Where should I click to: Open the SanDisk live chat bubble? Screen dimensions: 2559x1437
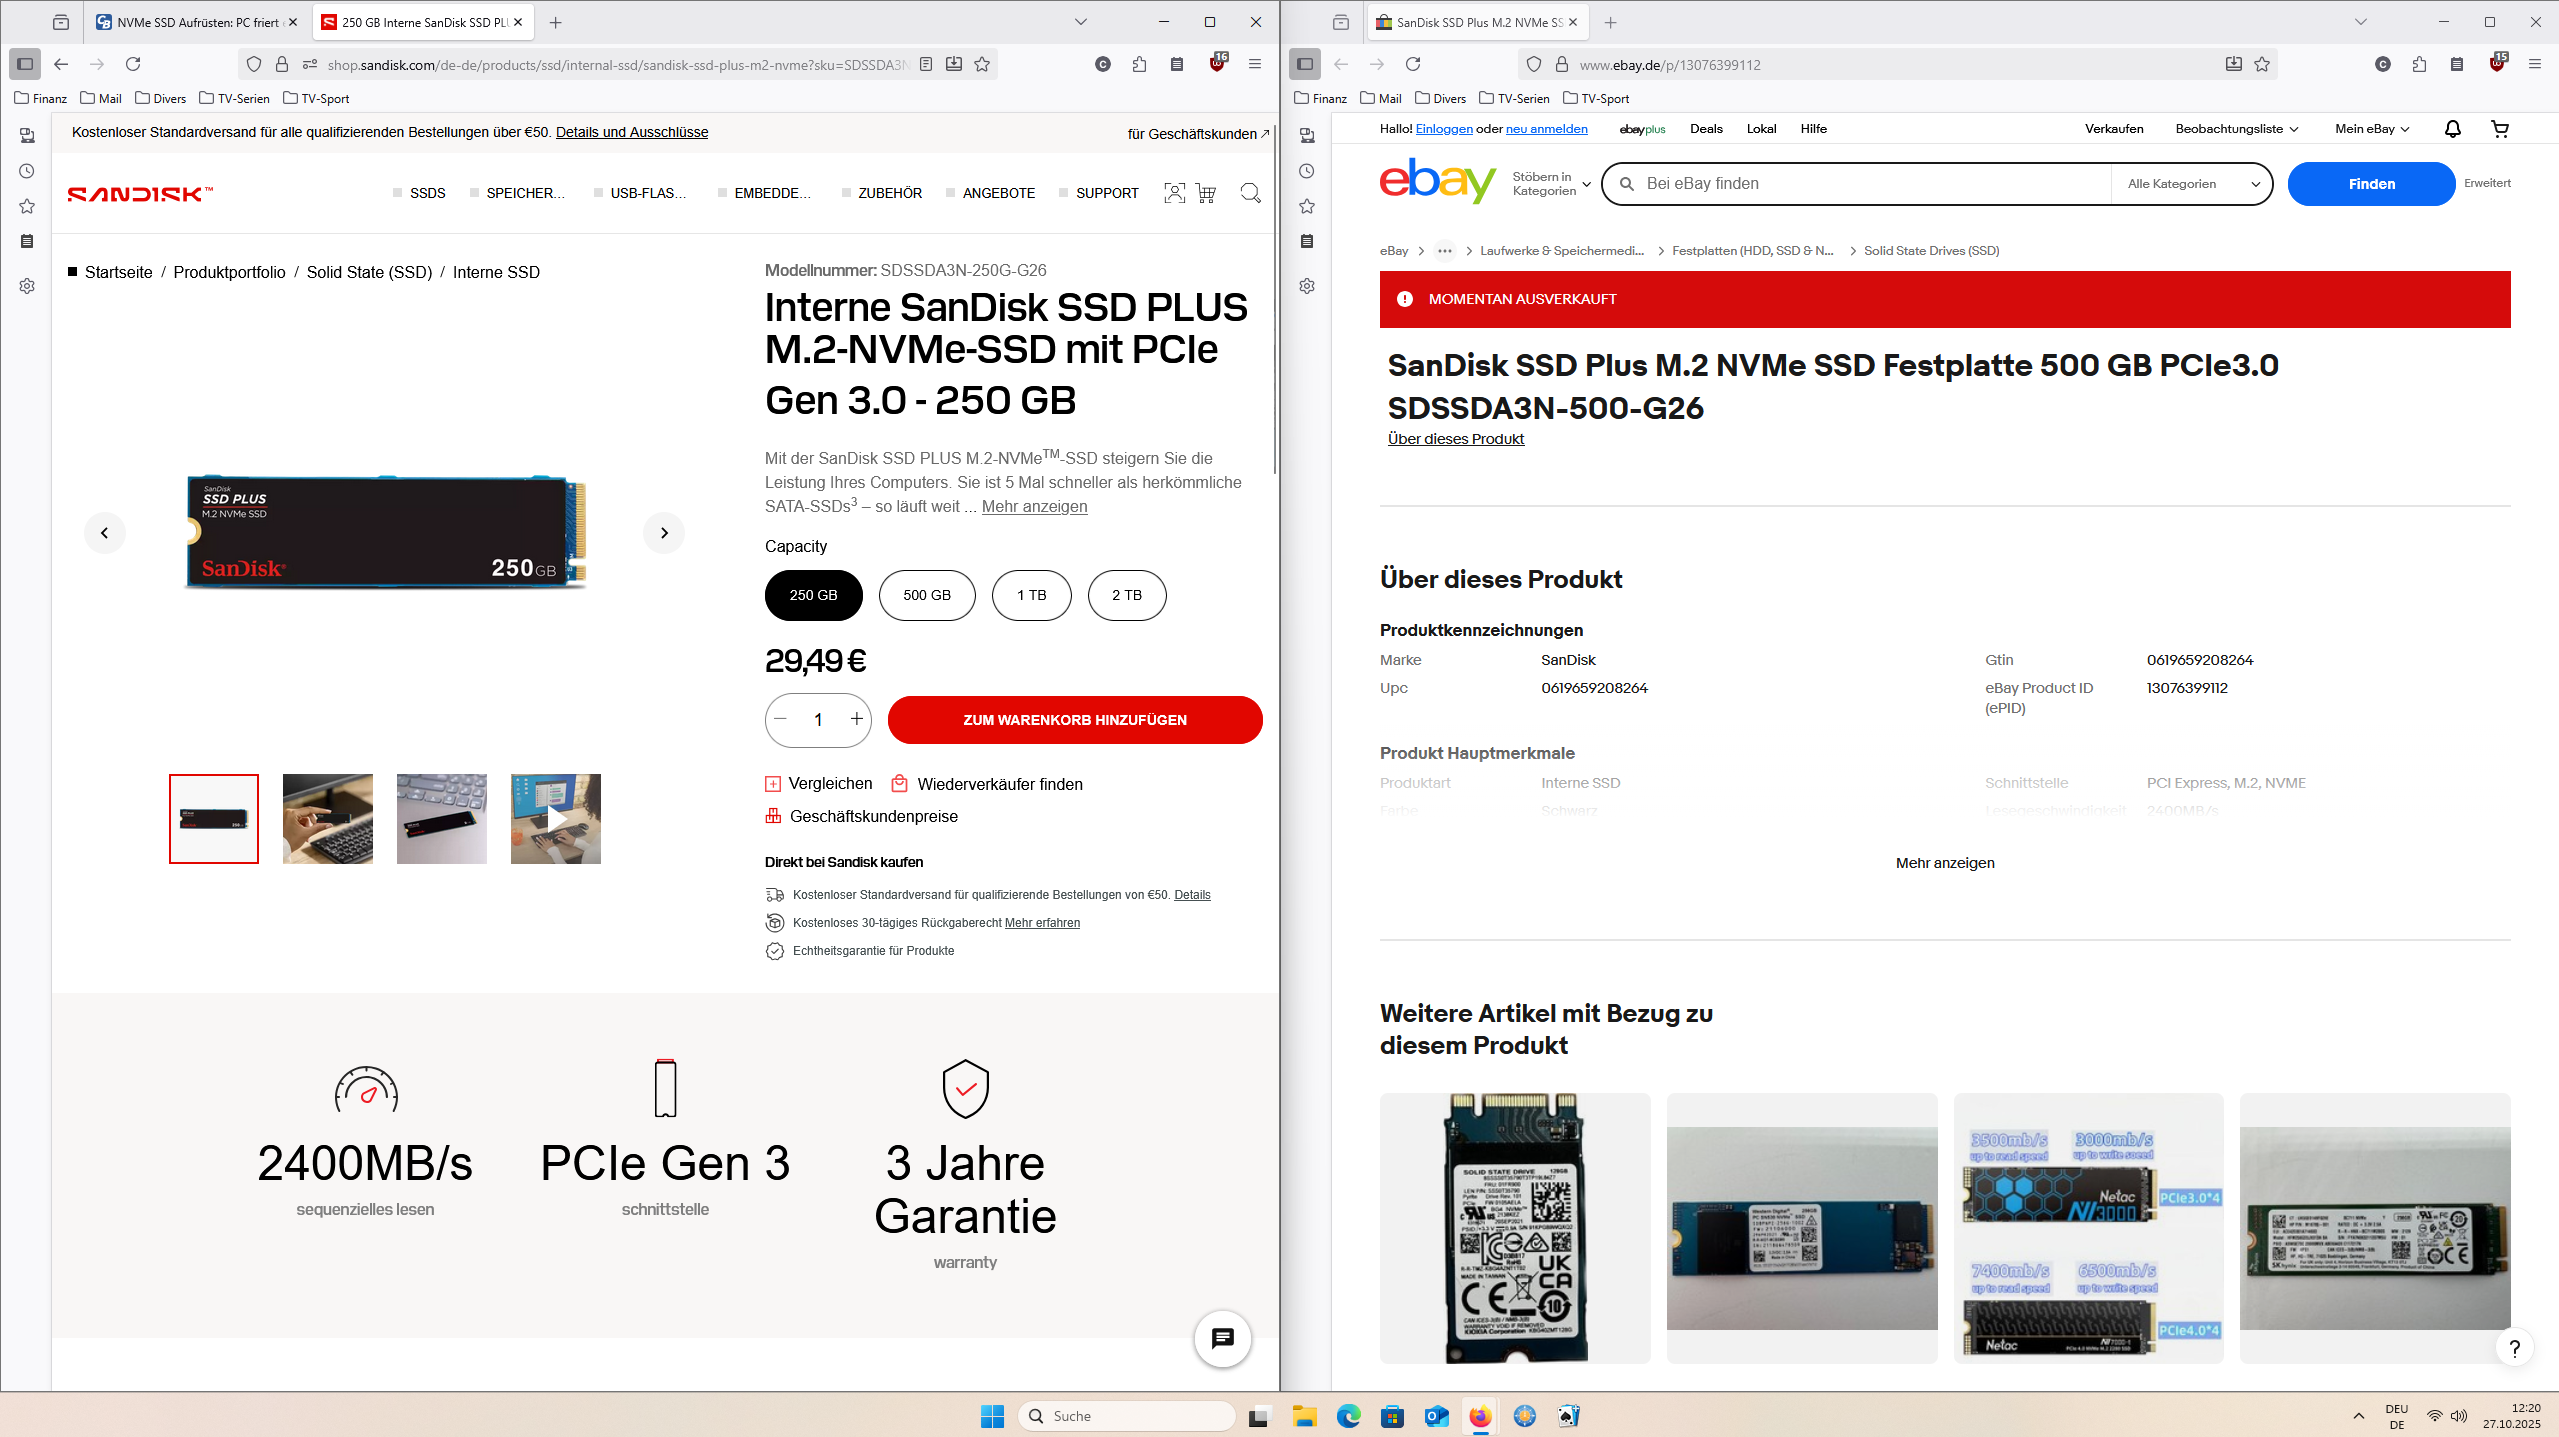pos(1222,1338)
